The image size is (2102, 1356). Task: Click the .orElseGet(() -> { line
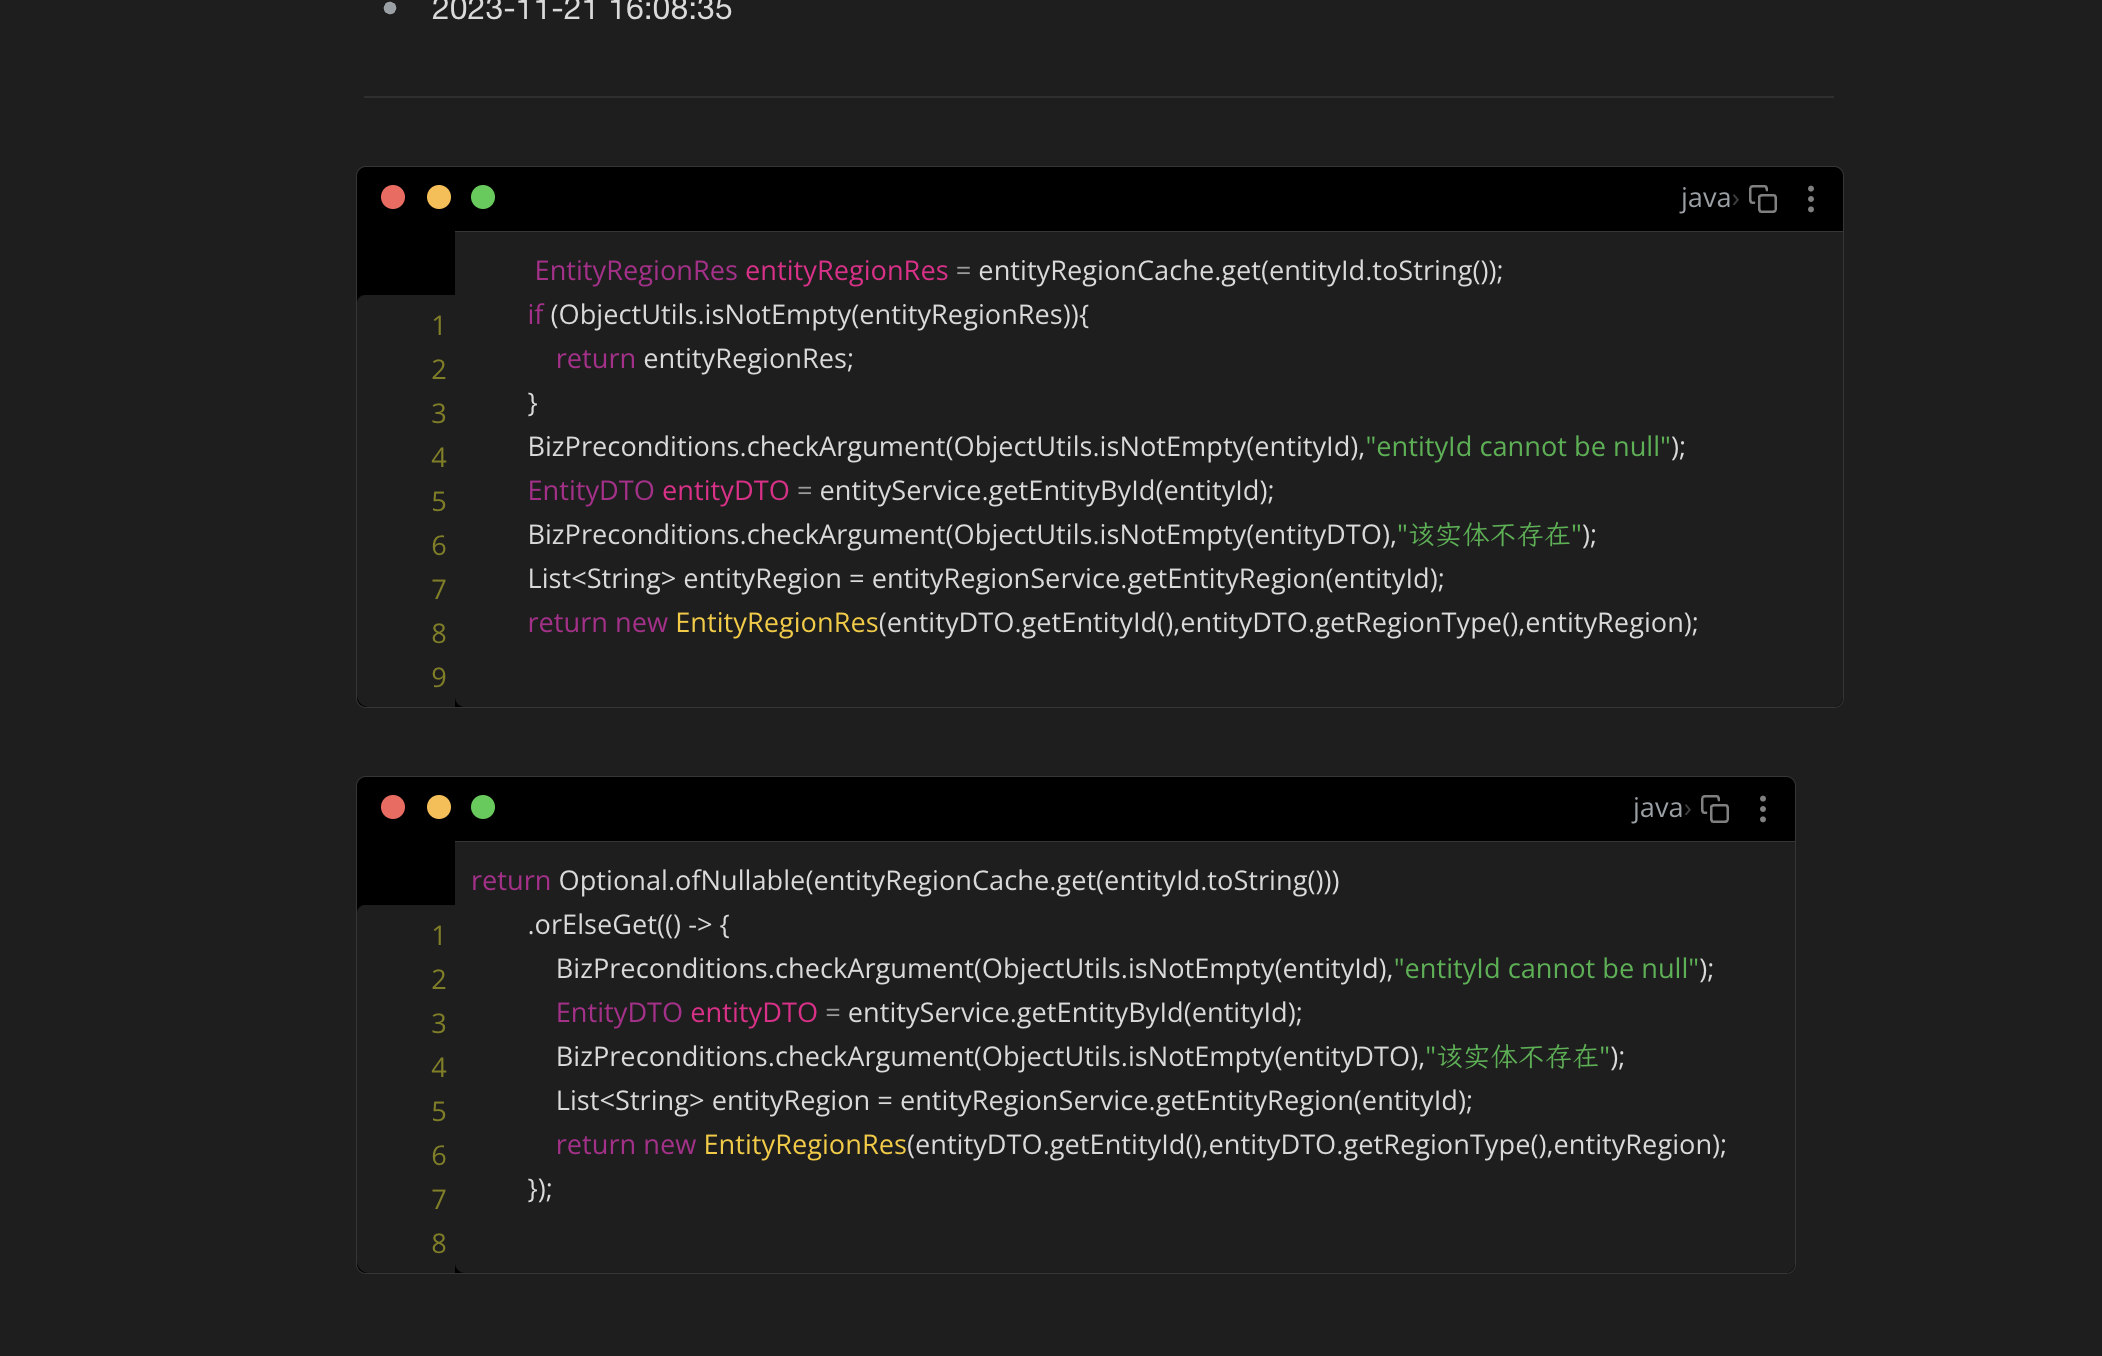click(x=628, y=925)
